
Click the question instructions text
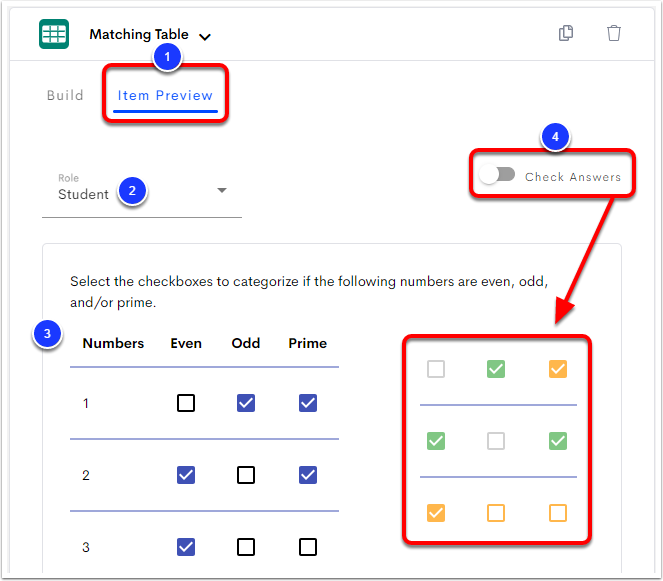point(309,292)
